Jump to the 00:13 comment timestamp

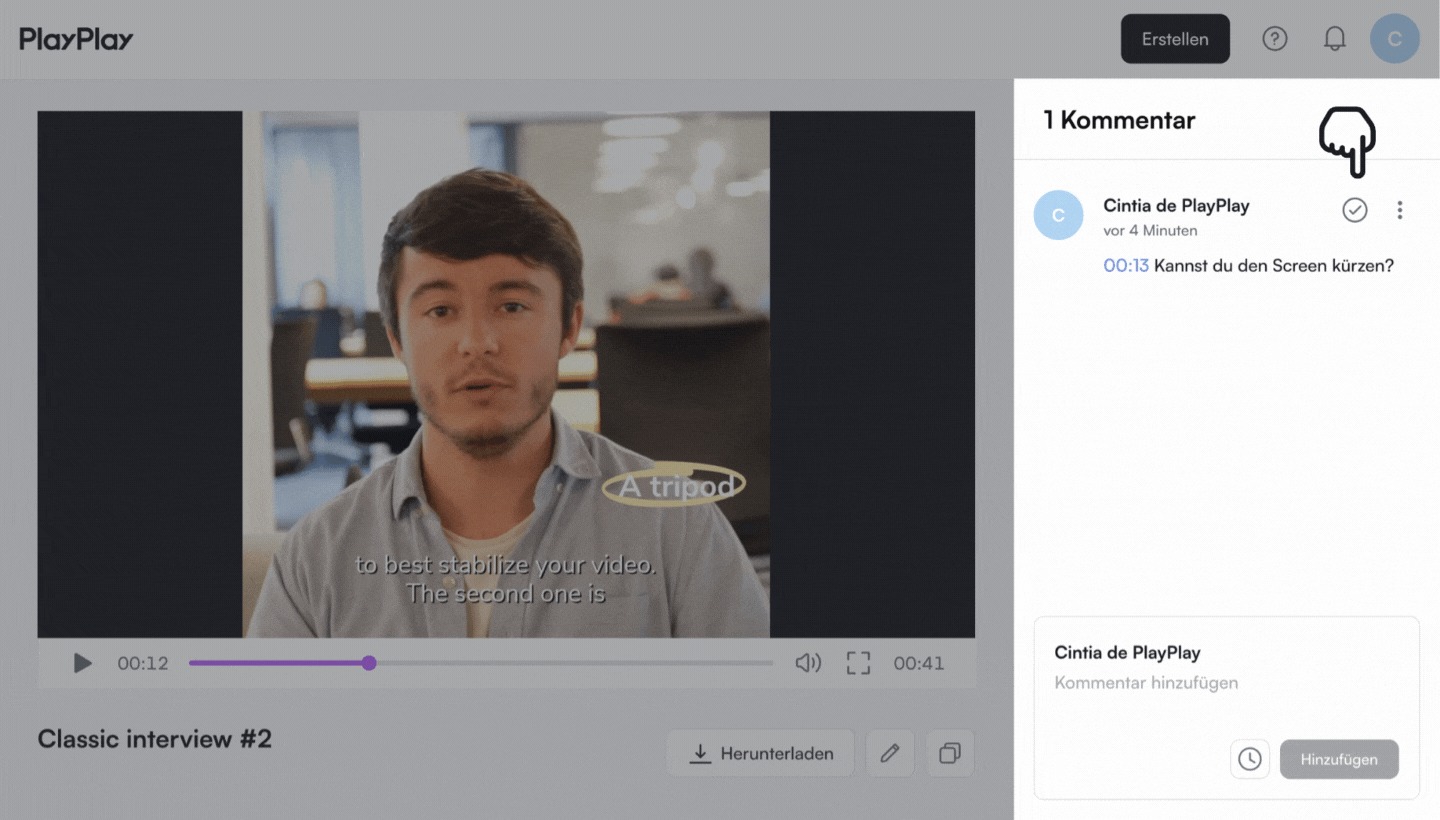[1126, 266]
